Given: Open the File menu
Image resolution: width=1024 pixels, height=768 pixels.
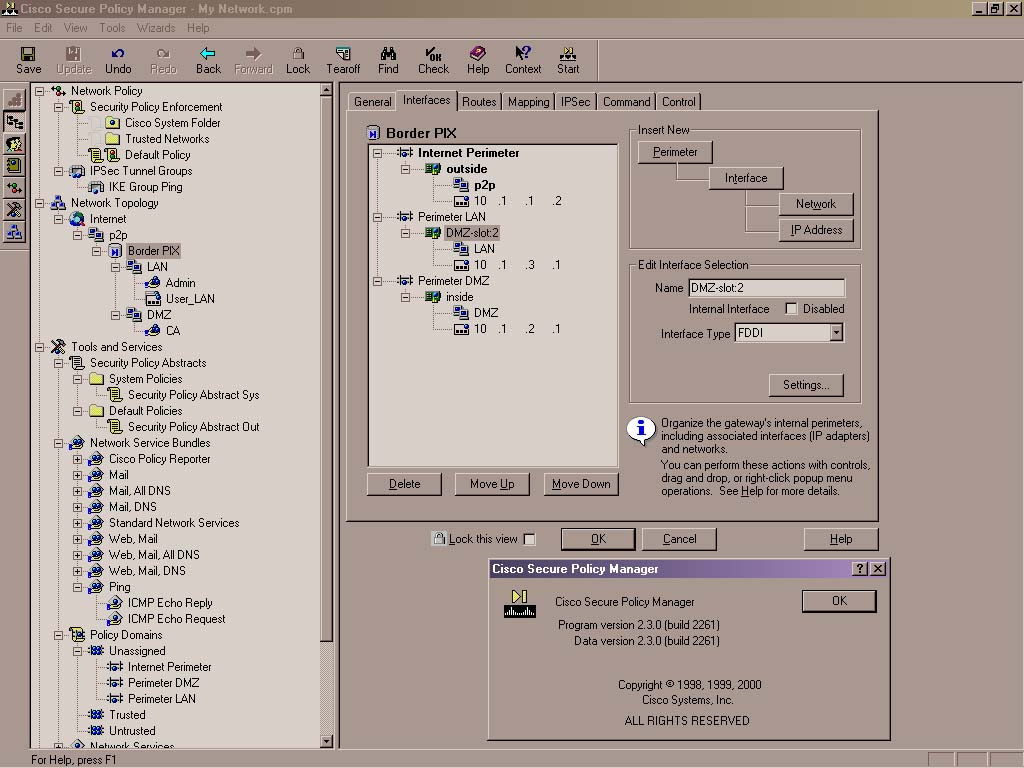Looking at the screenshot, I should coord(14,28).
